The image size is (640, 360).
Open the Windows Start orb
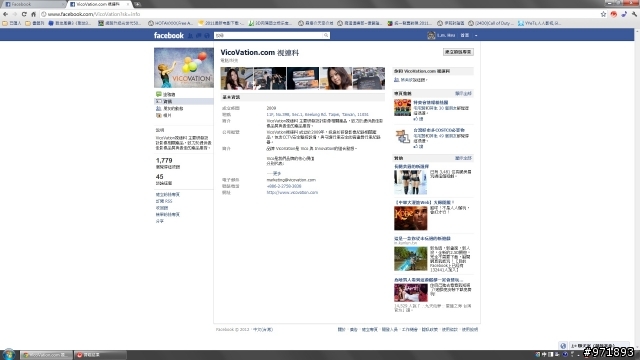pos(9,354)
